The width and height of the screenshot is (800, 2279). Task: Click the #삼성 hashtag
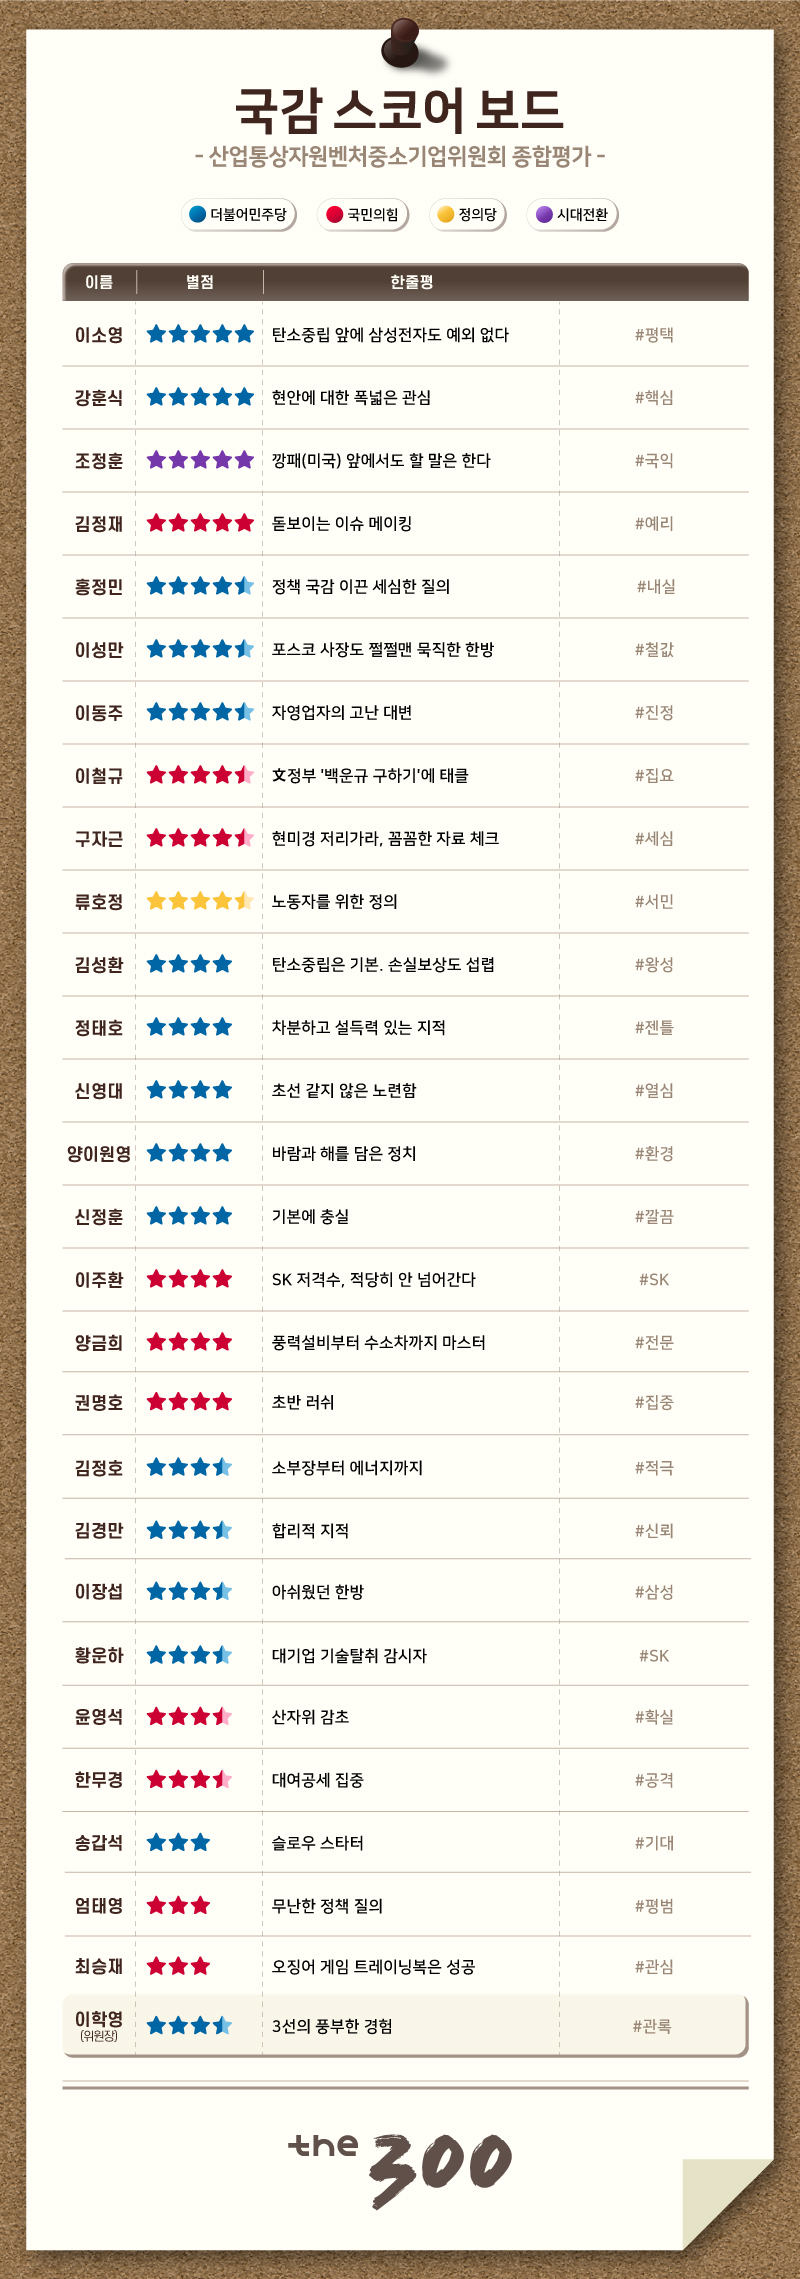[x=654, y=1591]
